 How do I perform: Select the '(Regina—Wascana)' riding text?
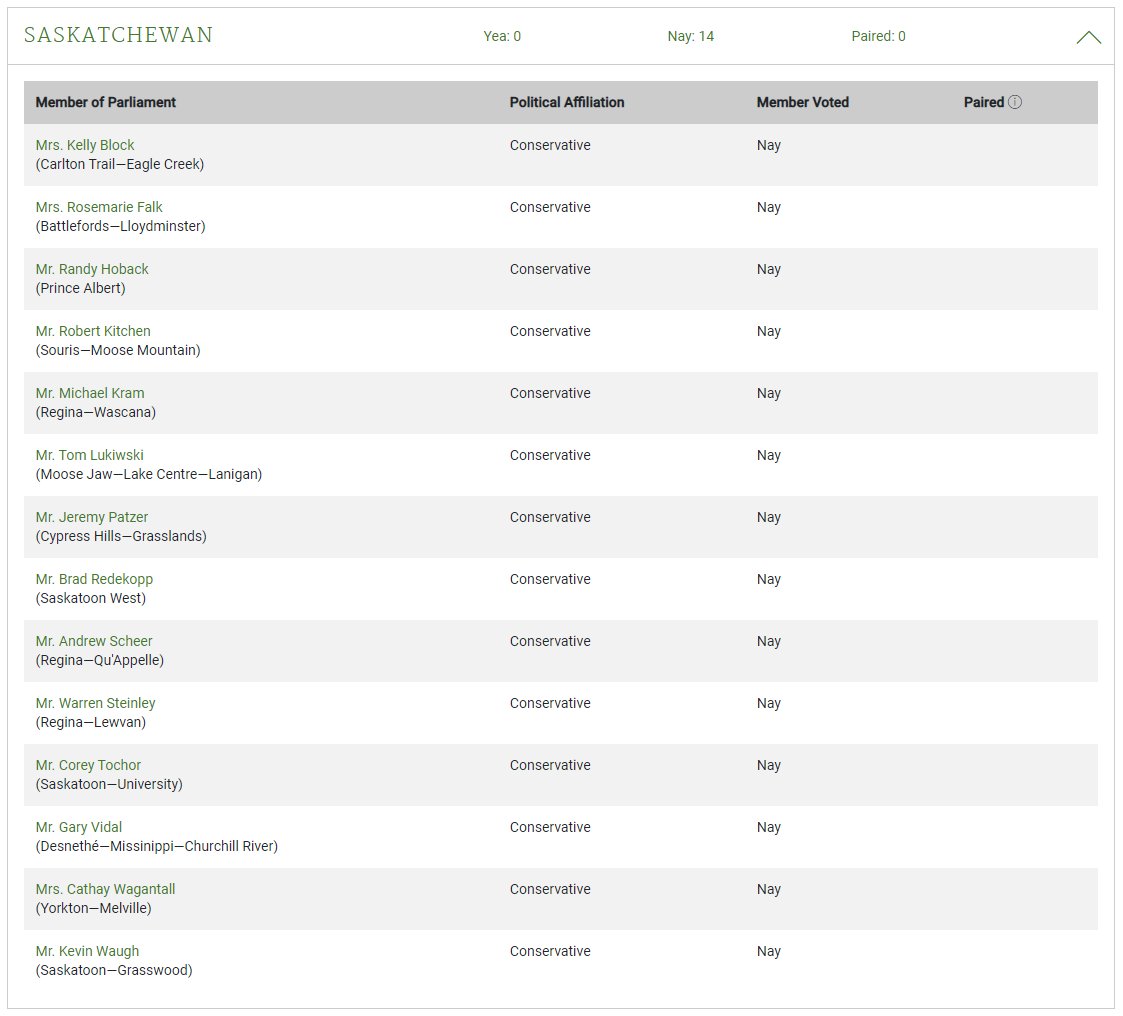(96, 412)
